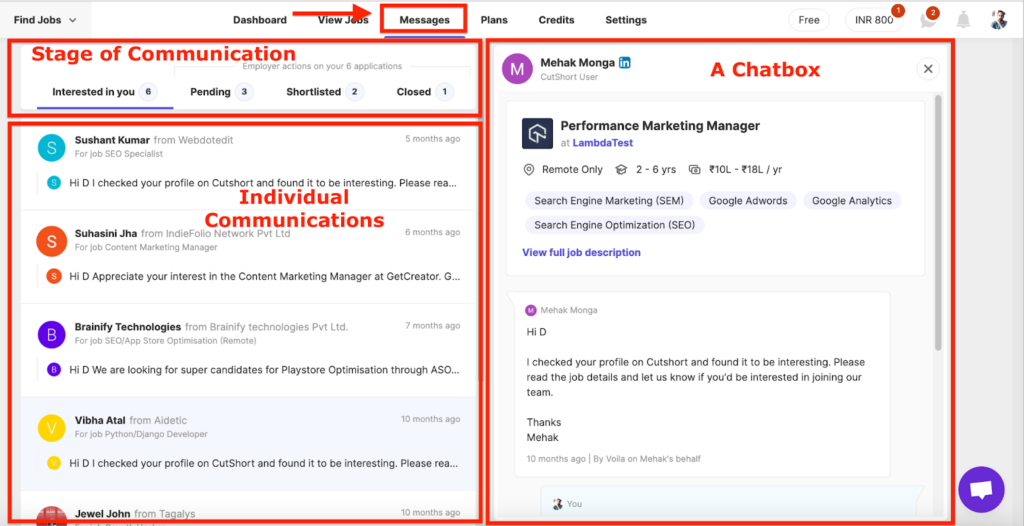Open View full job description link
The width and height of the screenshot is (1024, 526).
click(581, 252)
